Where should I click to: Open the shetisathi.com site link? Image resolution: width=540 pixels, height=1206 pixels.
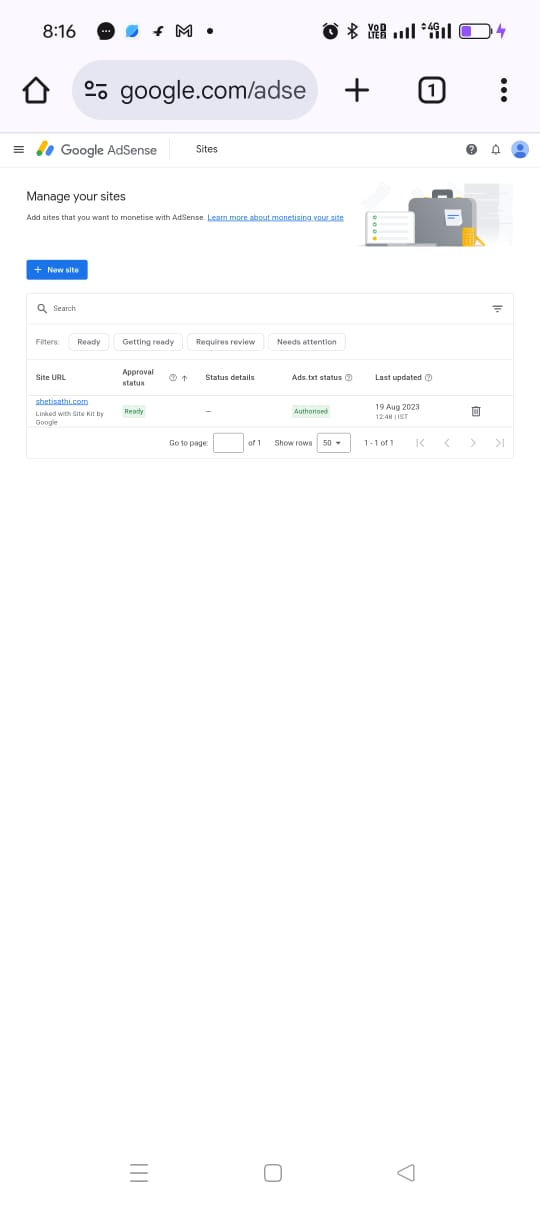[62, 401]
